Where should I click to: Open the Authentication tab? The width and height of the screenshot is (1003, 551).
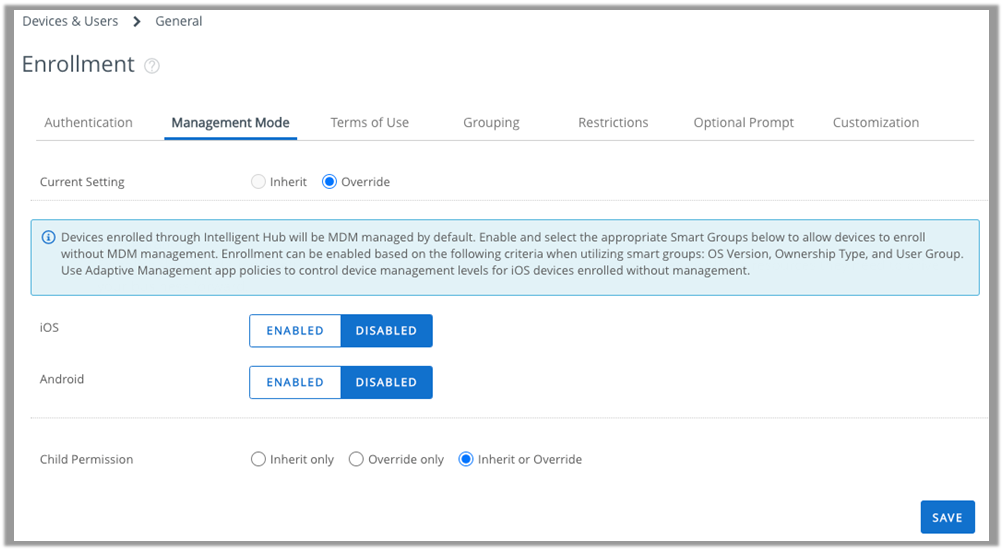pos(88,123)
